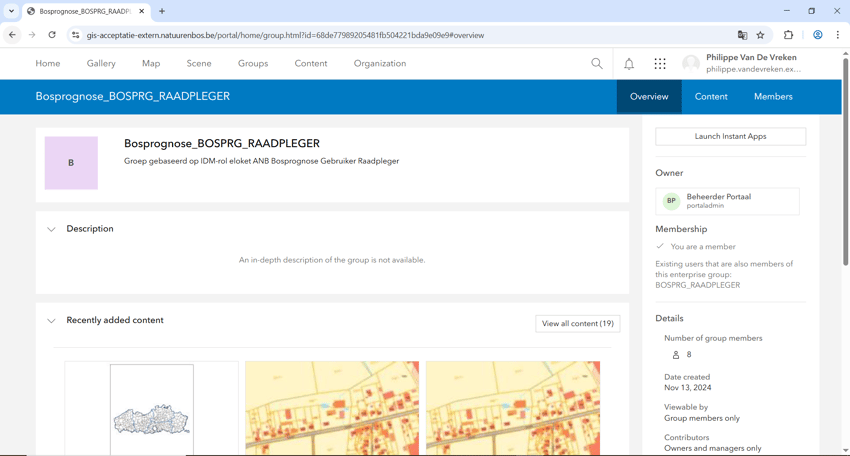Reload the page
This screenshot has width=850, height=456.
[x=52, y=35]
